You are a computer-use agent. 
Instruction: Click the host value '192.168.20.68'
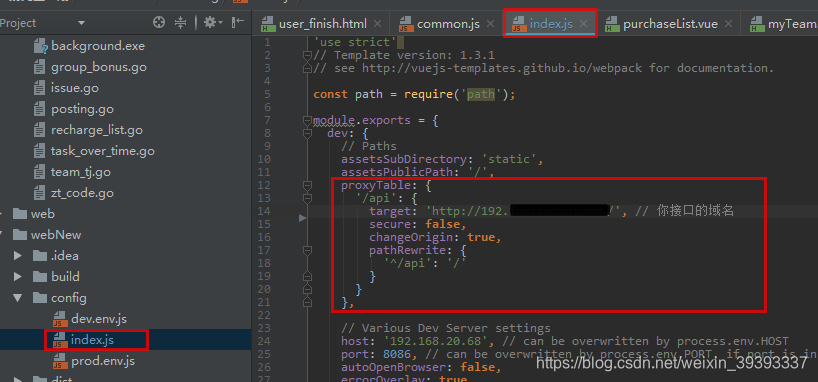tap(439, 341)
